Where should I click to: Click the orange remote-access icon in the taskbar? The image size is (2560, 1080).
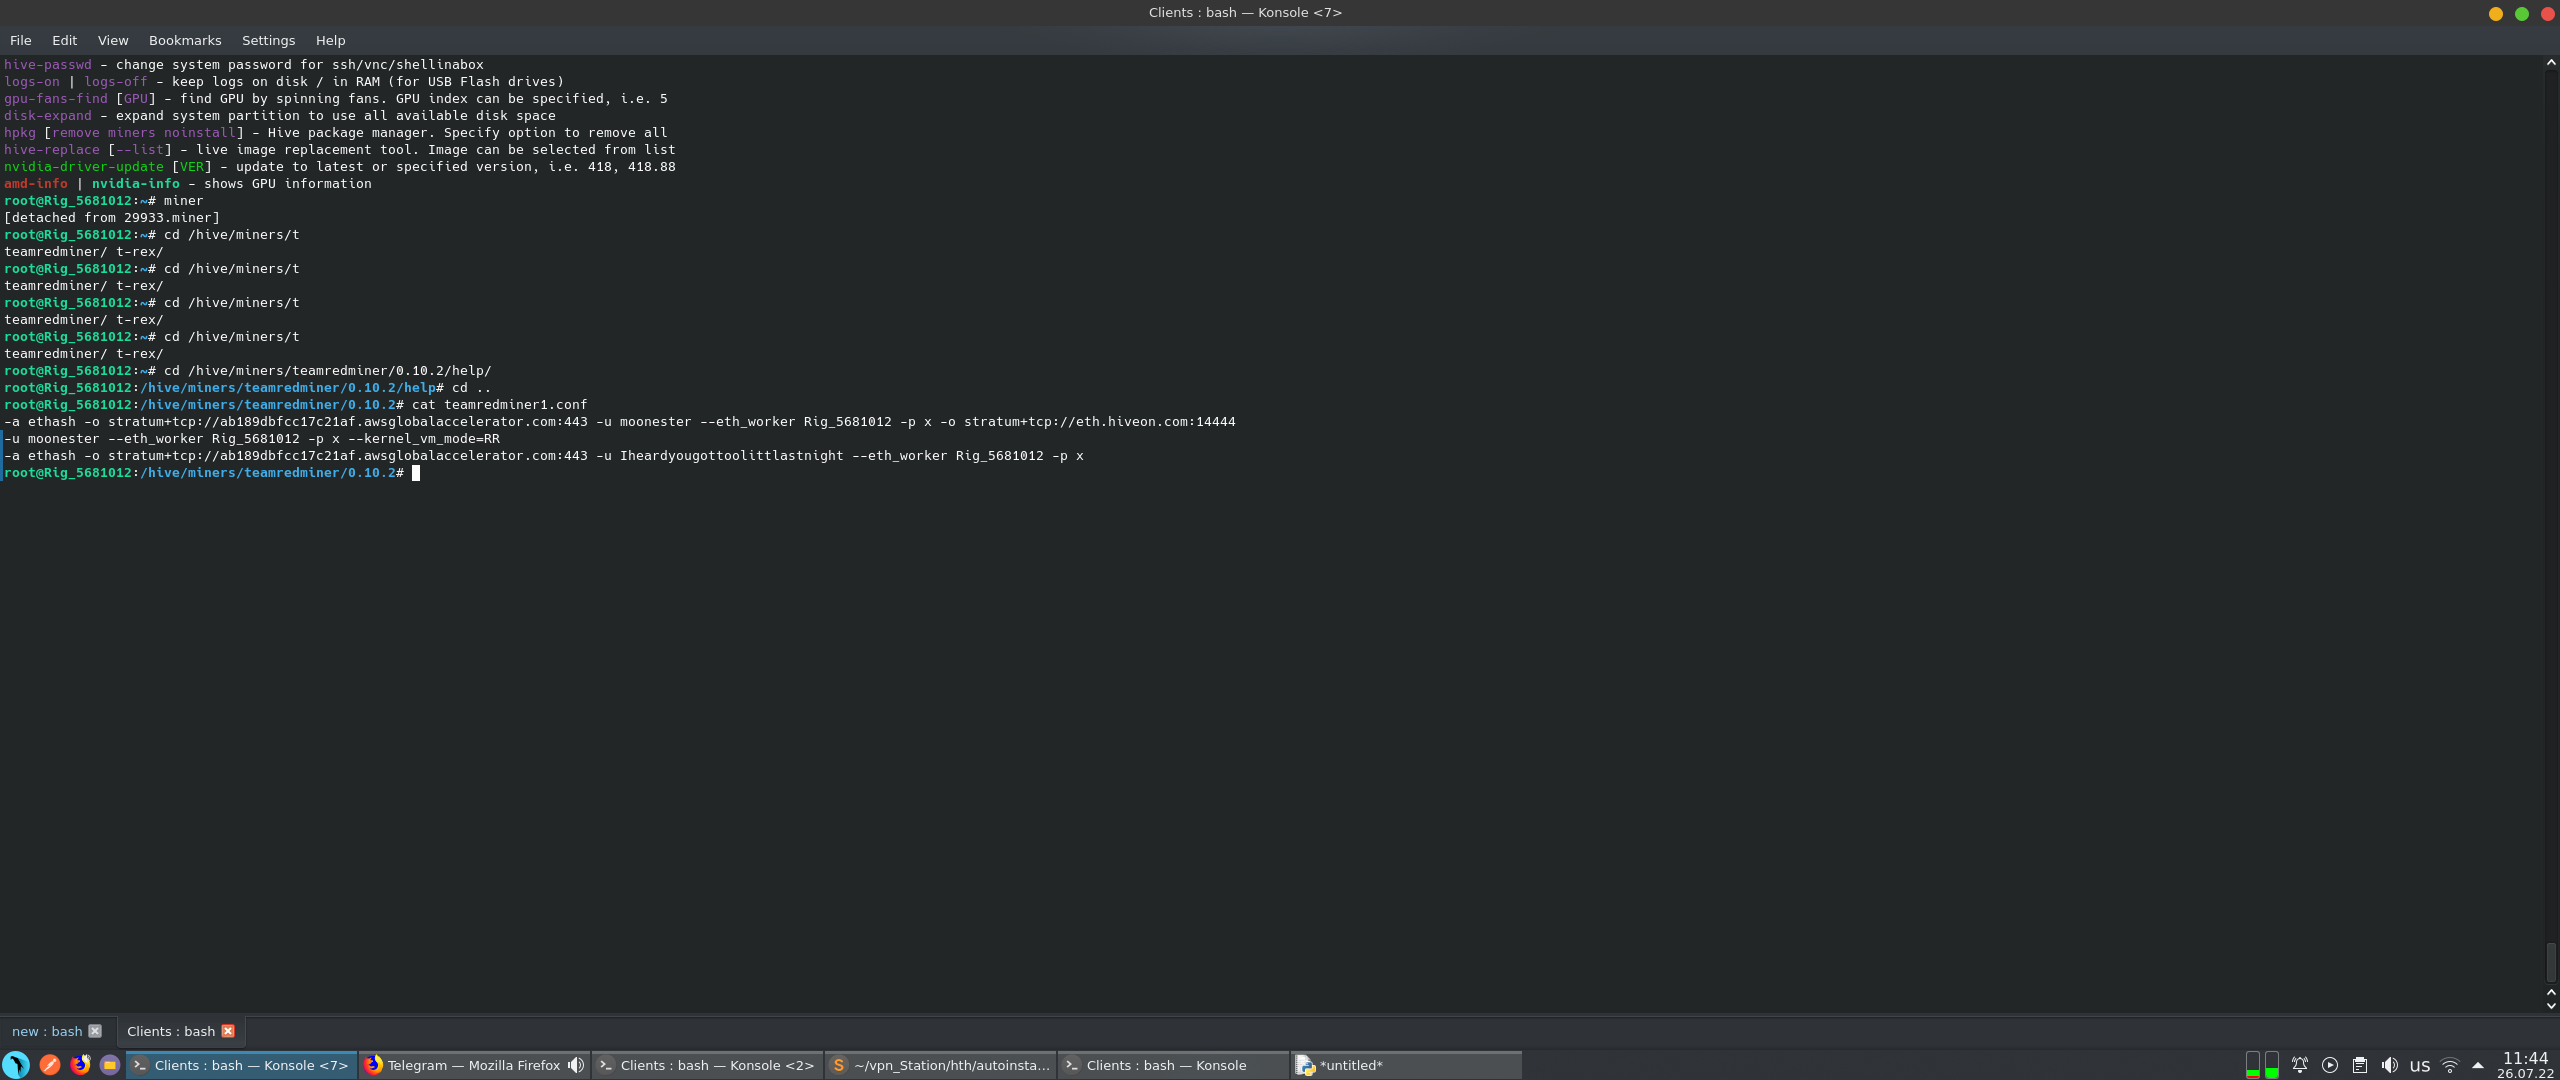coord(52,1065)
